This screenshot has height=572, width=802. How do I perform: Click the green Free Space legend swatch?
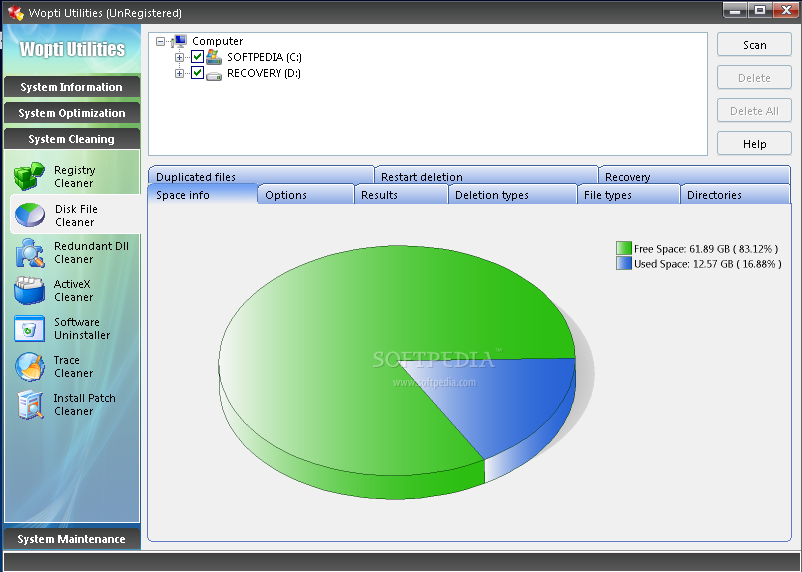point(624,248)
